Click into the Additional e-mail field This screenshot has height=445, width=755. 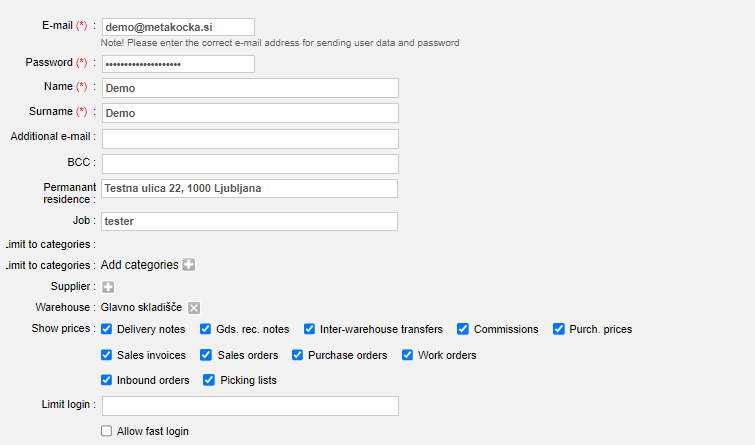tap(250, 139)
